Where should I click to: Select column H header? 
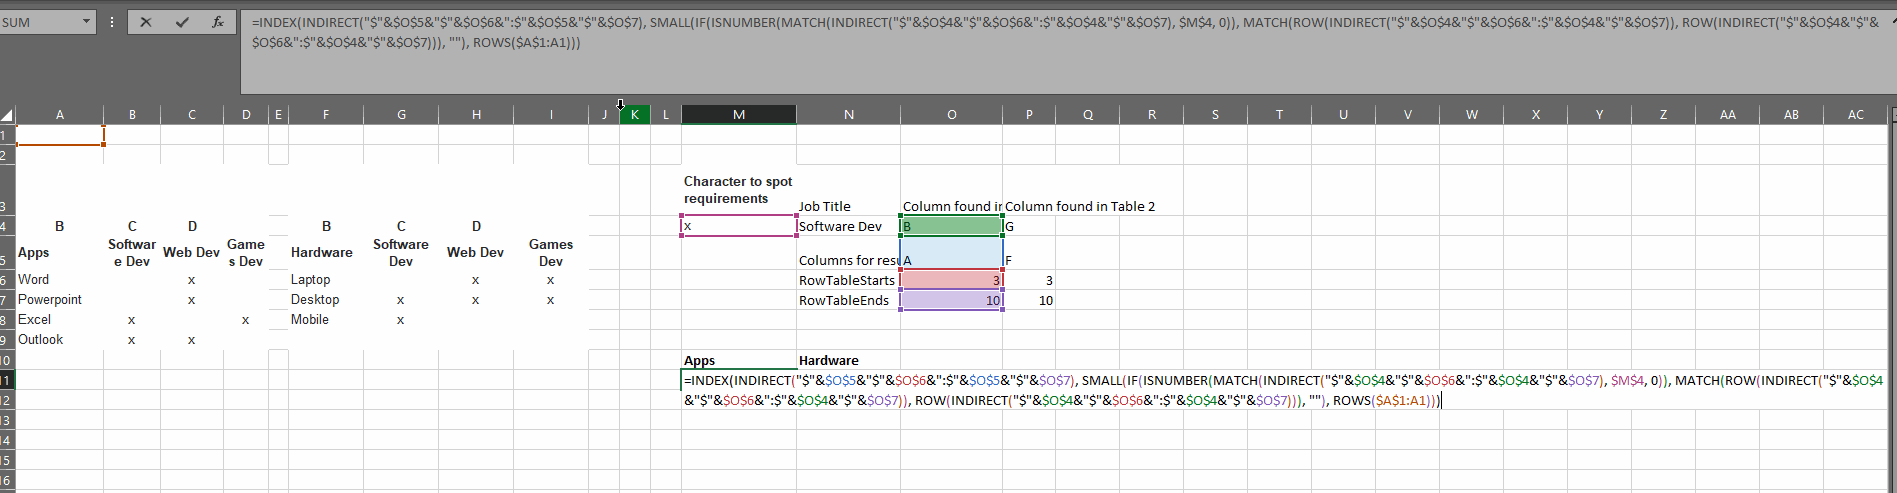click(x=476, y=115)
